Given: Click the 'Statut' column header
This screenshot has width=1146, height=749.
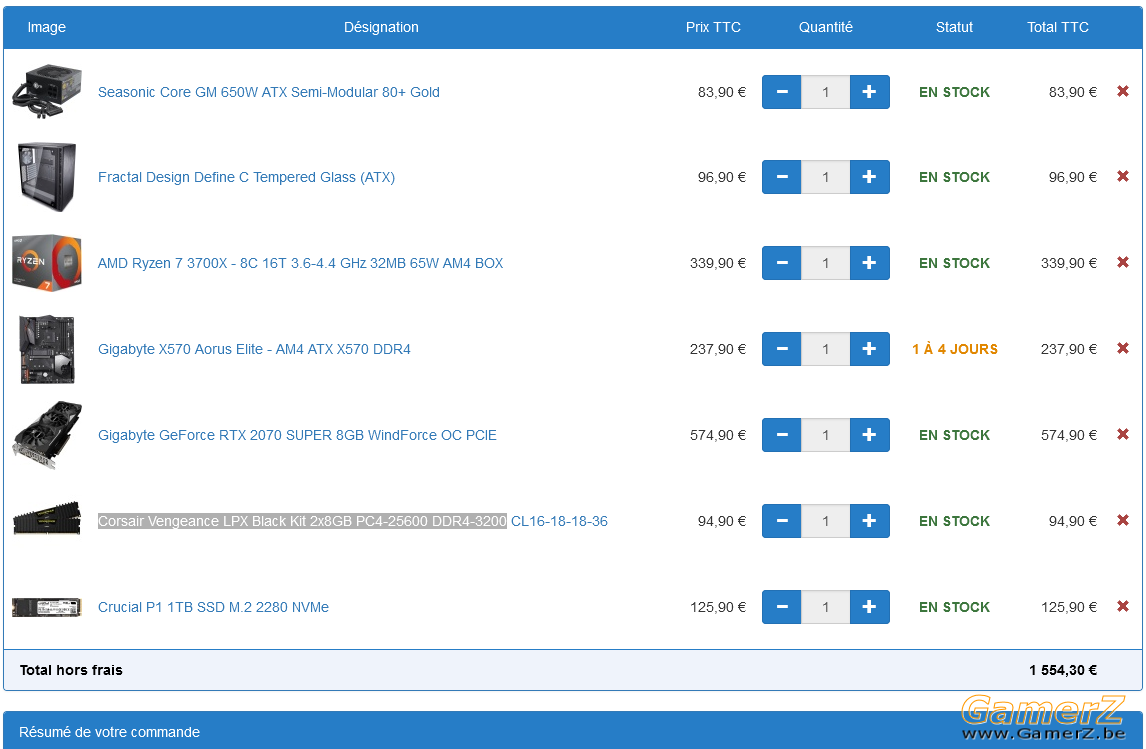Looking at the screenshot, I should pos(954,27).
